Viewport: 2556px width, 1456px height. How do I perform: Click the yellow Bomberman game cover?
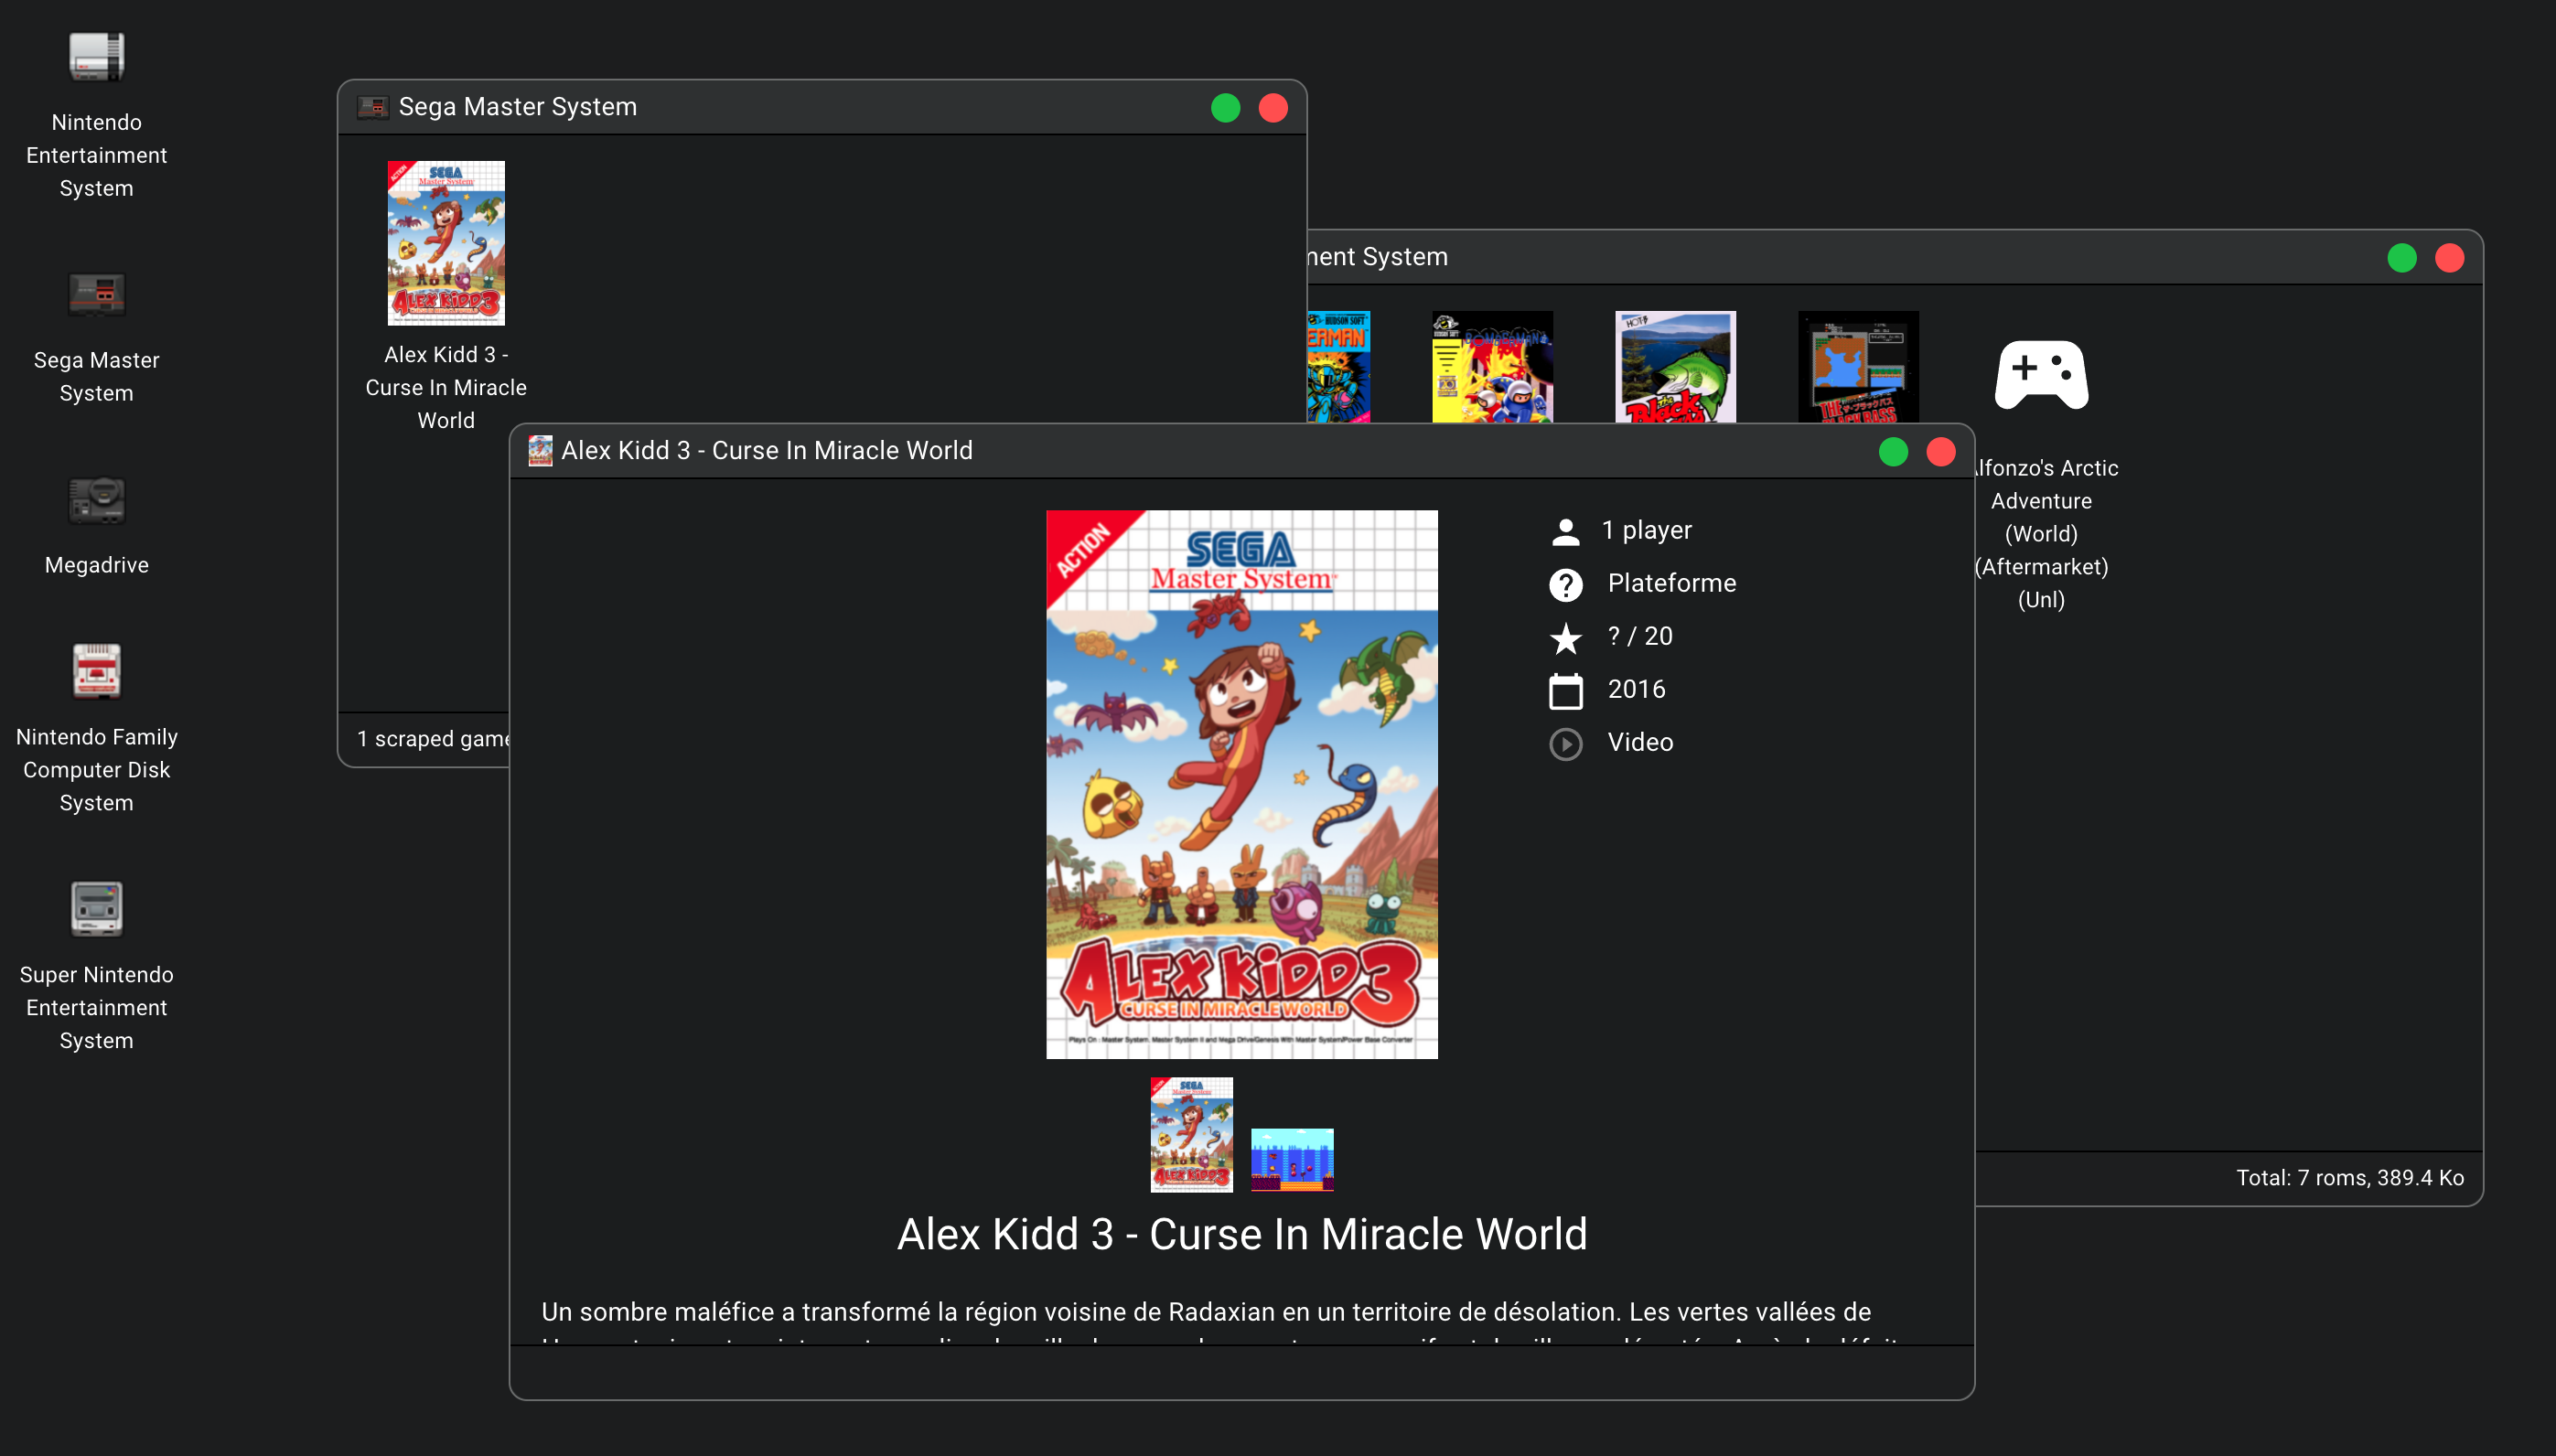pyautogui.click(x=1491, y=366)
